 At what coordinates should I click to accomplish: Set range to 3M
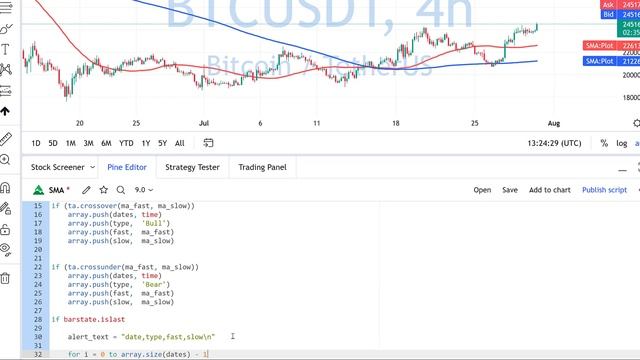(x=89, y=143)
